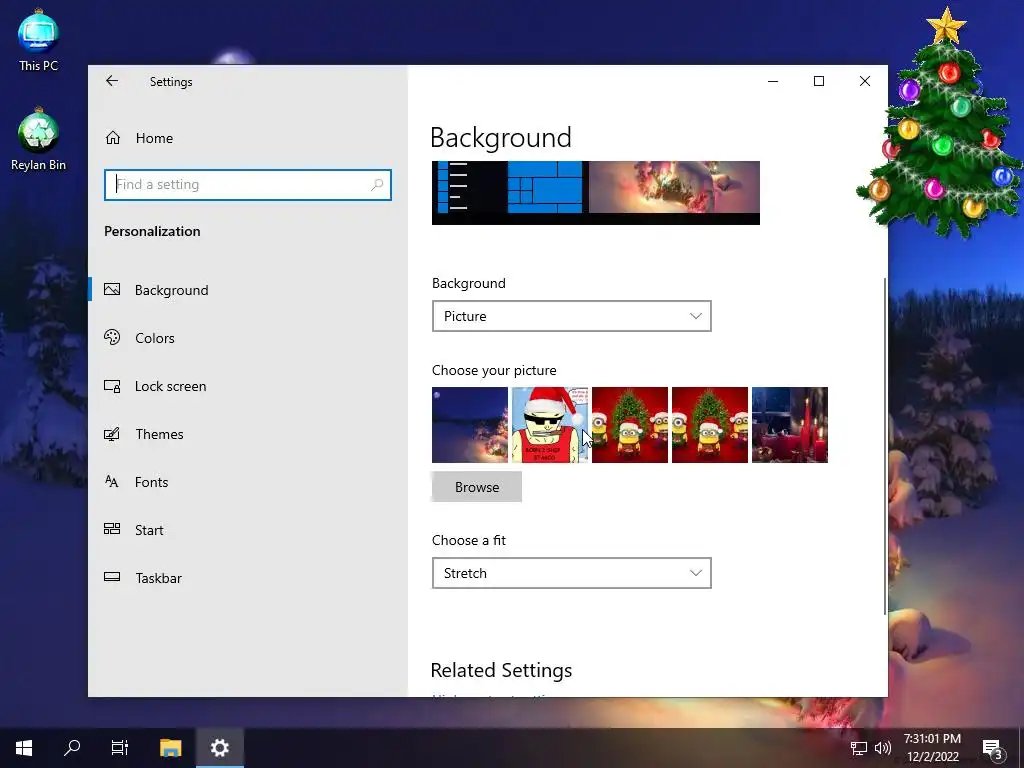1024x768 pixels.
Task: Open Task View on the taskbar
Action: [x=120, y=748]
